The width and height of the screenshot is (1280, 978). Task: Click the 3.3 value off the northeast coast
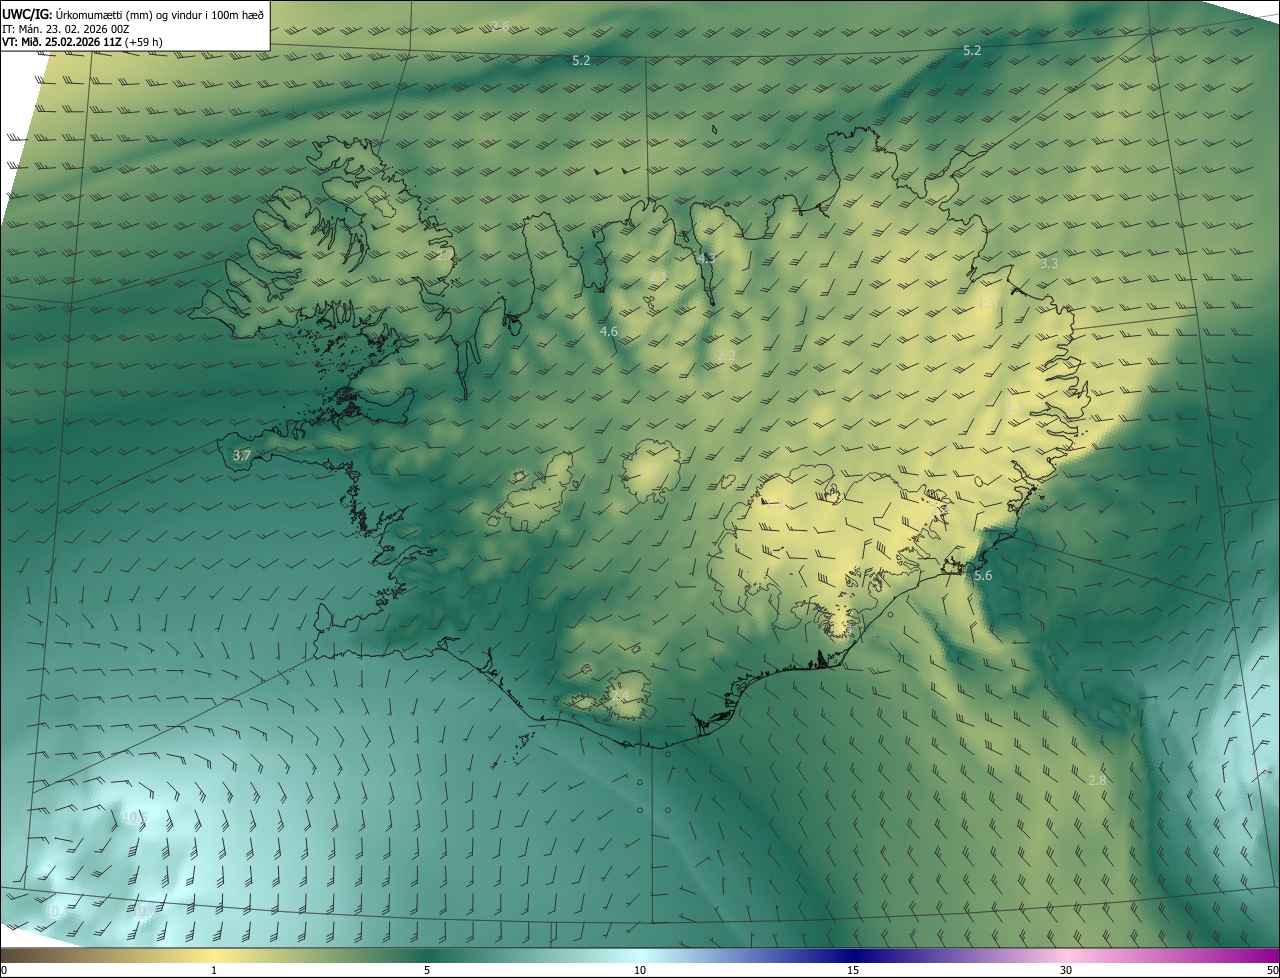point(1049,264)
